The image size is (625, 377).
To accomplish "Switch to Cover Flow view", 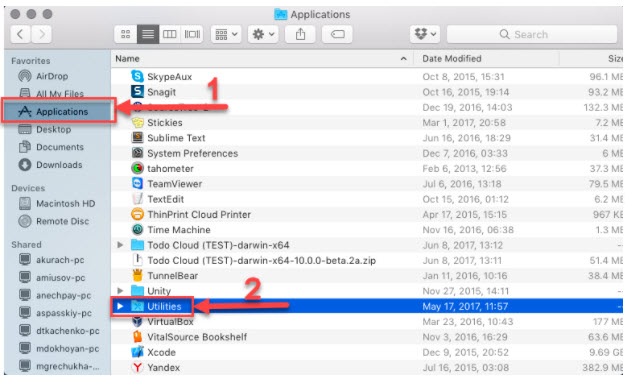I will pos(192,34).
